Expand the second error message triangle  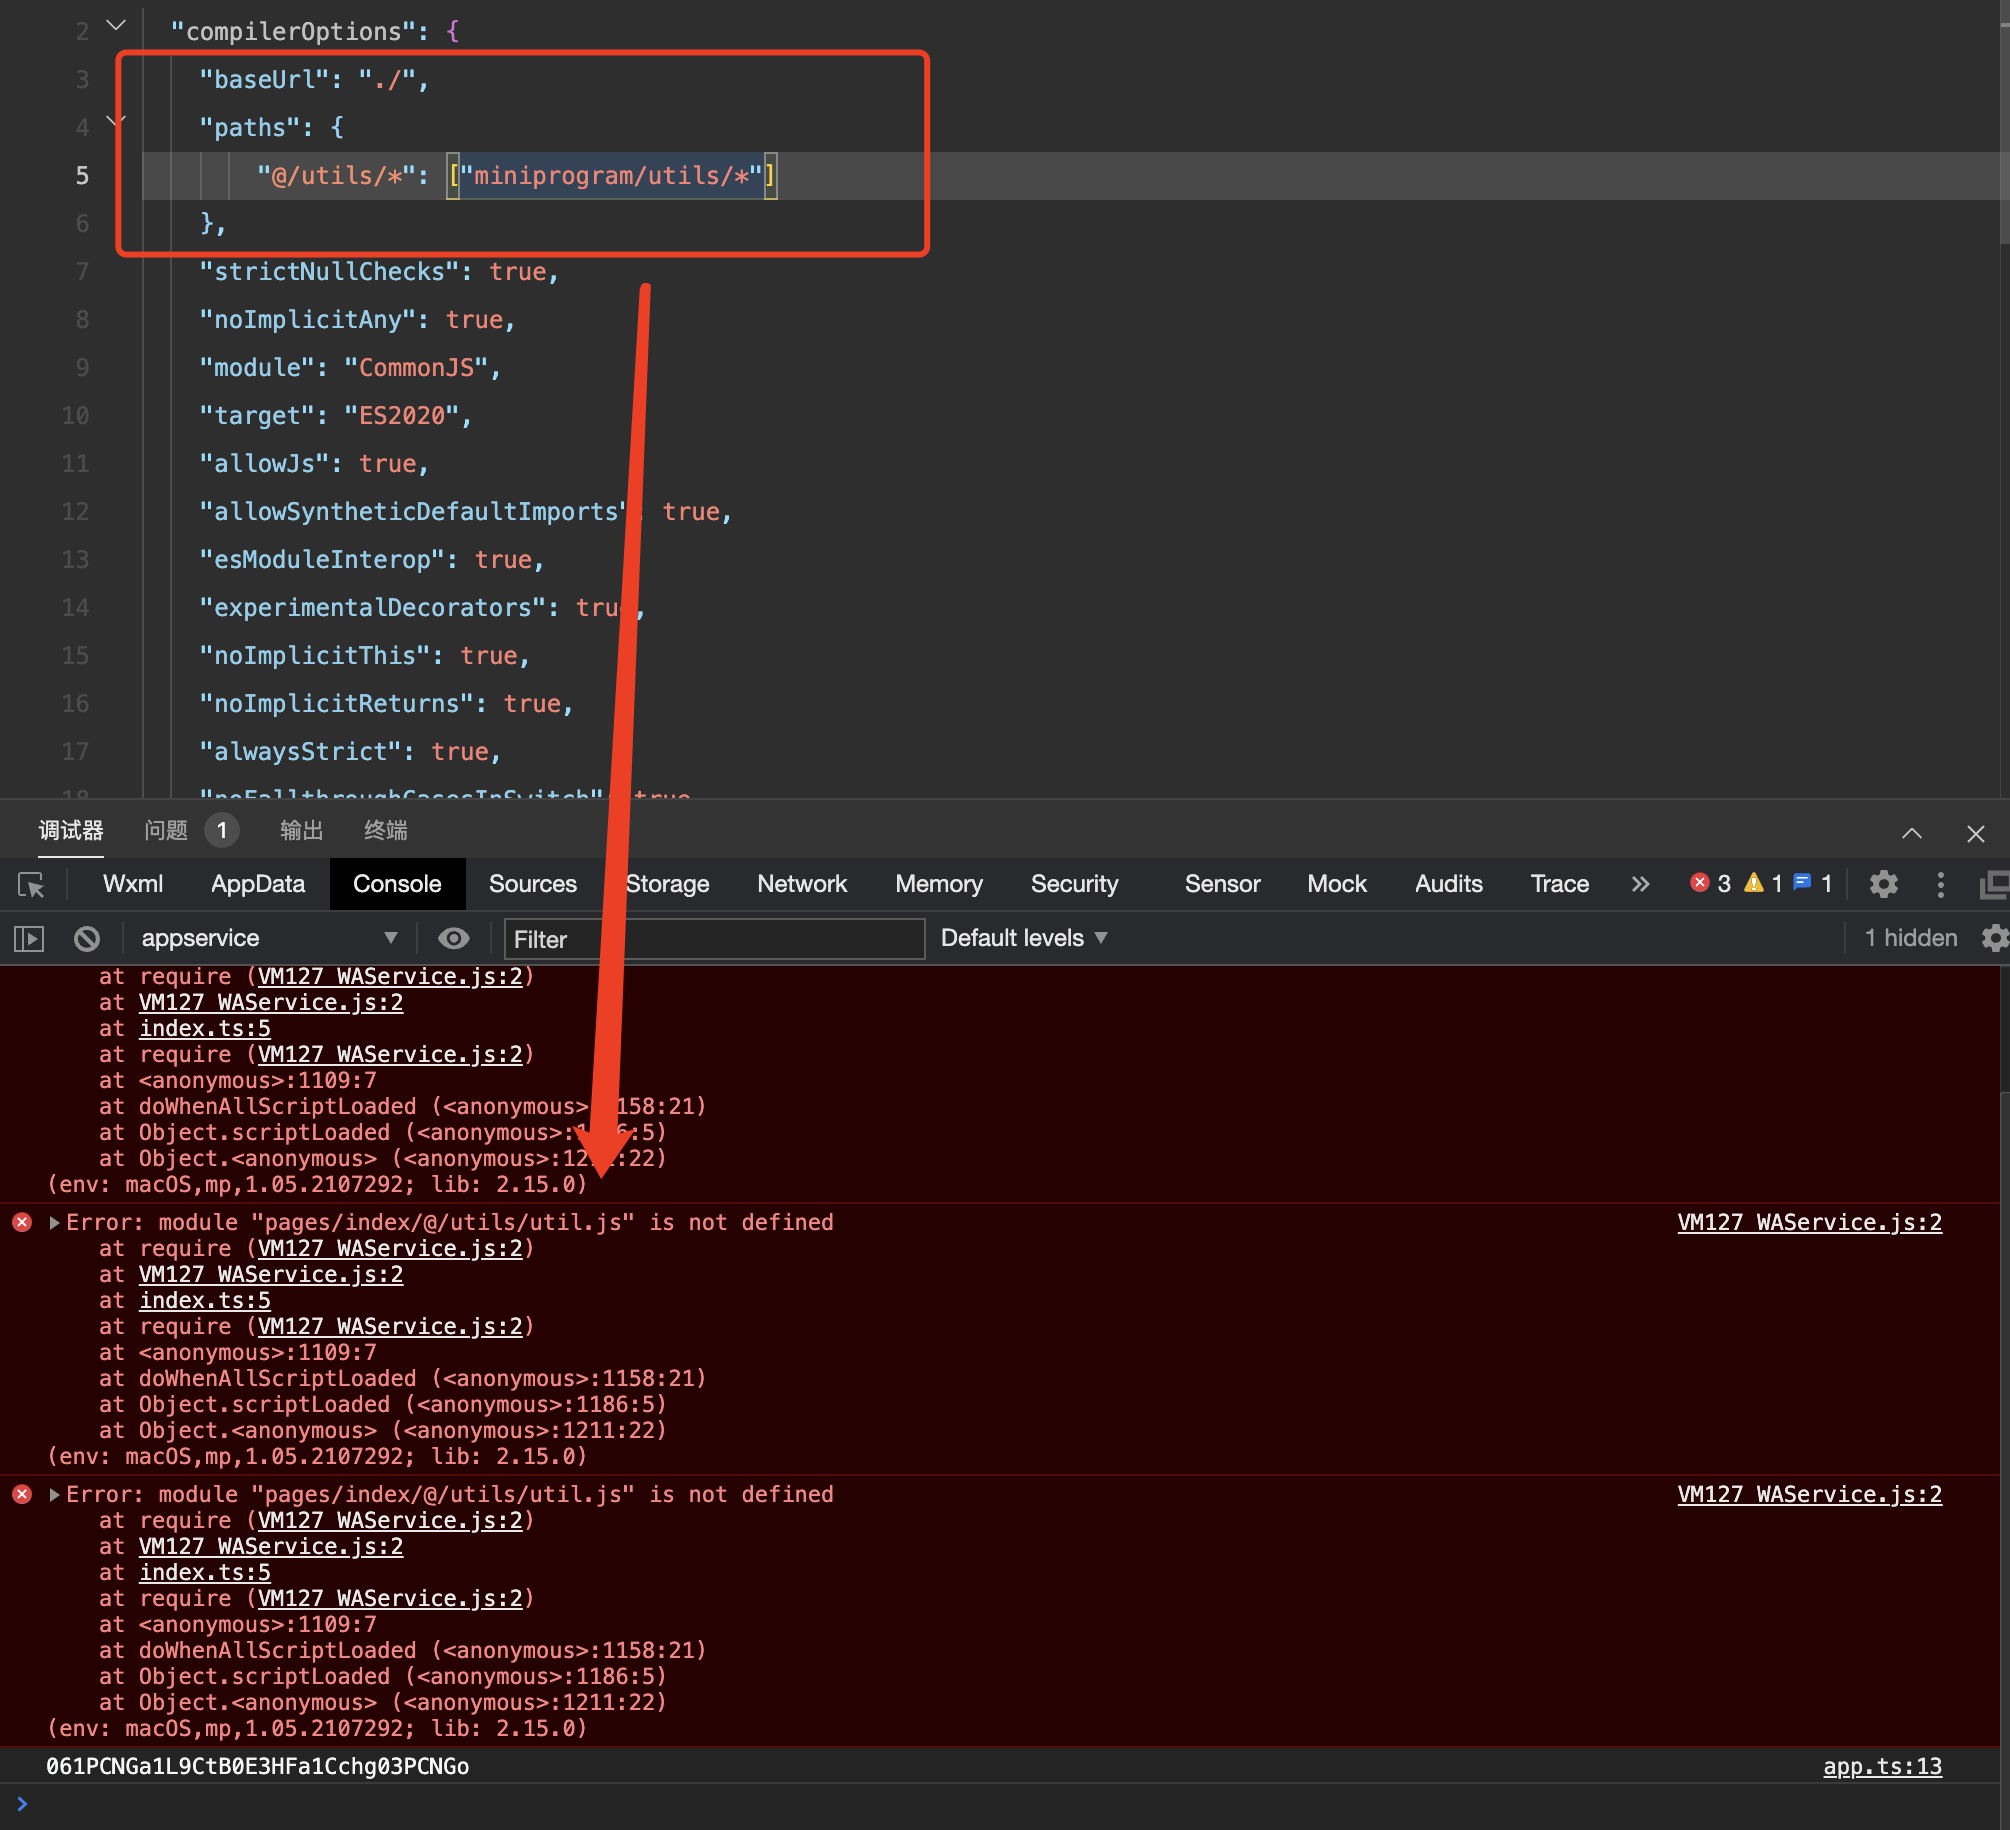tap(55, 1494)
